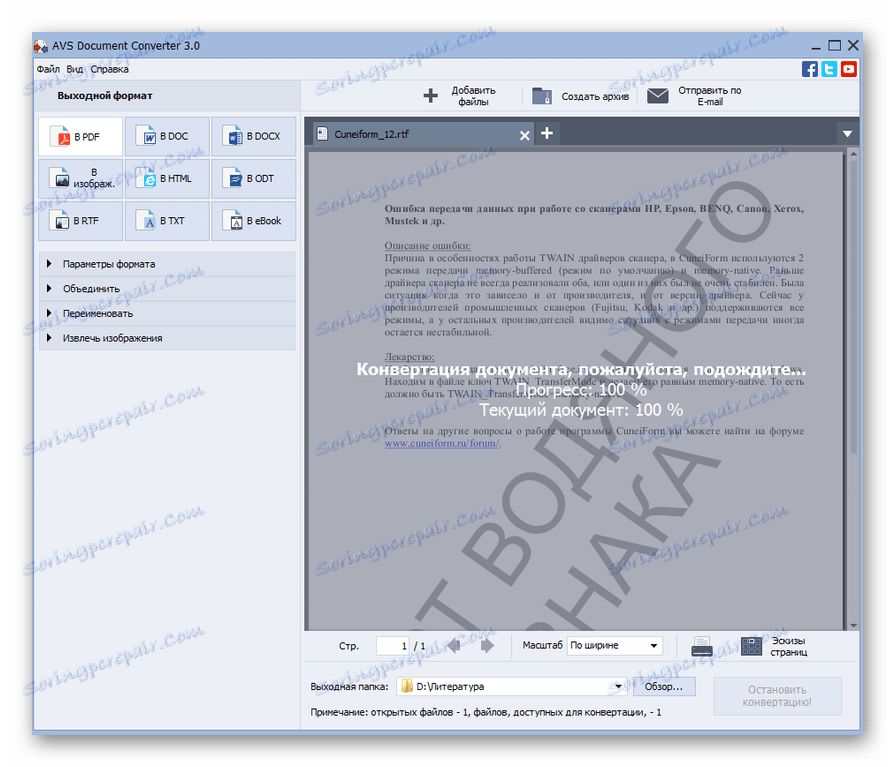The height and width of the screenshot is (767, 895).
Task: Go to next page arrow
Action: click(x=487, y=646)
